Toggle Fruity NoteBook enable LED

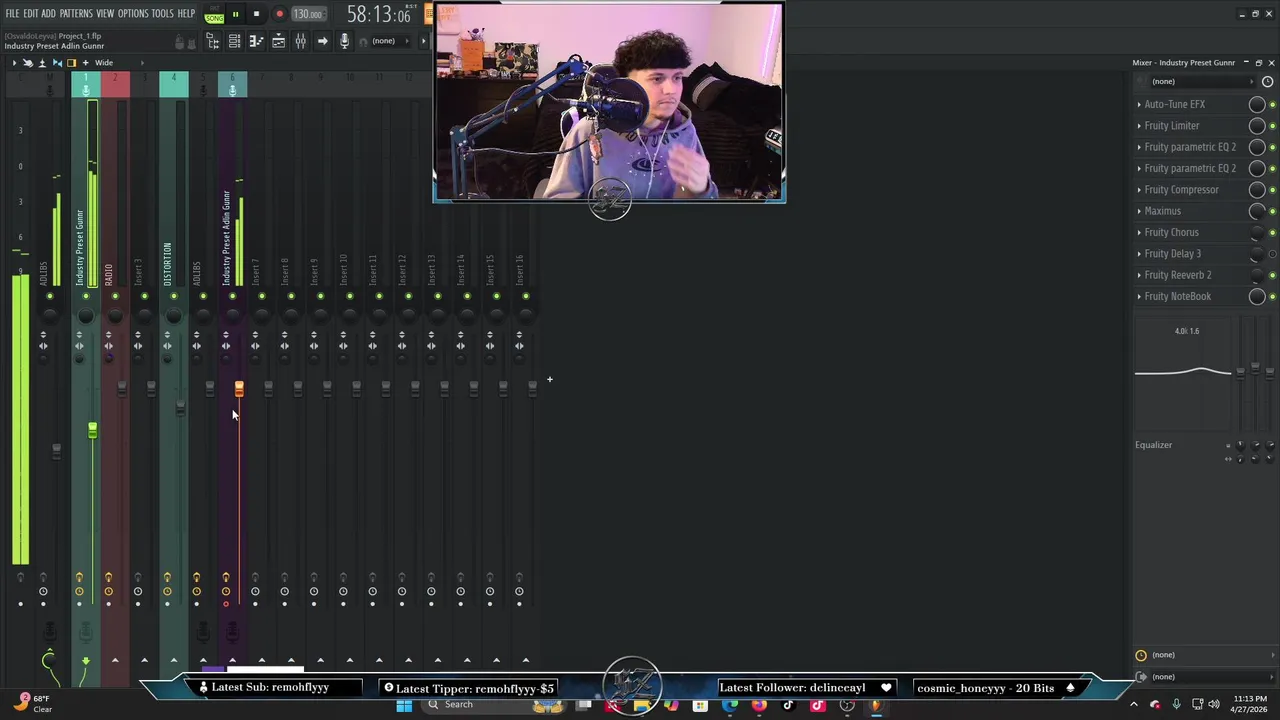tap(1272, 297)
